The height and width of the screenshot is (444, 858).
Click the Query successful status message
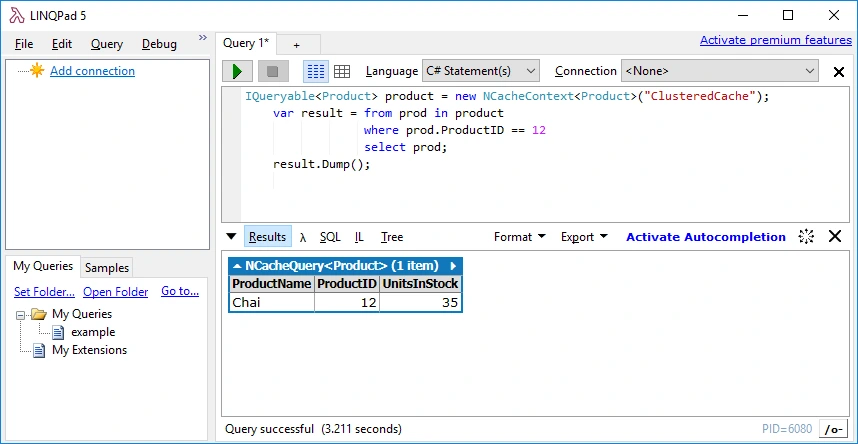pos(314,429)
